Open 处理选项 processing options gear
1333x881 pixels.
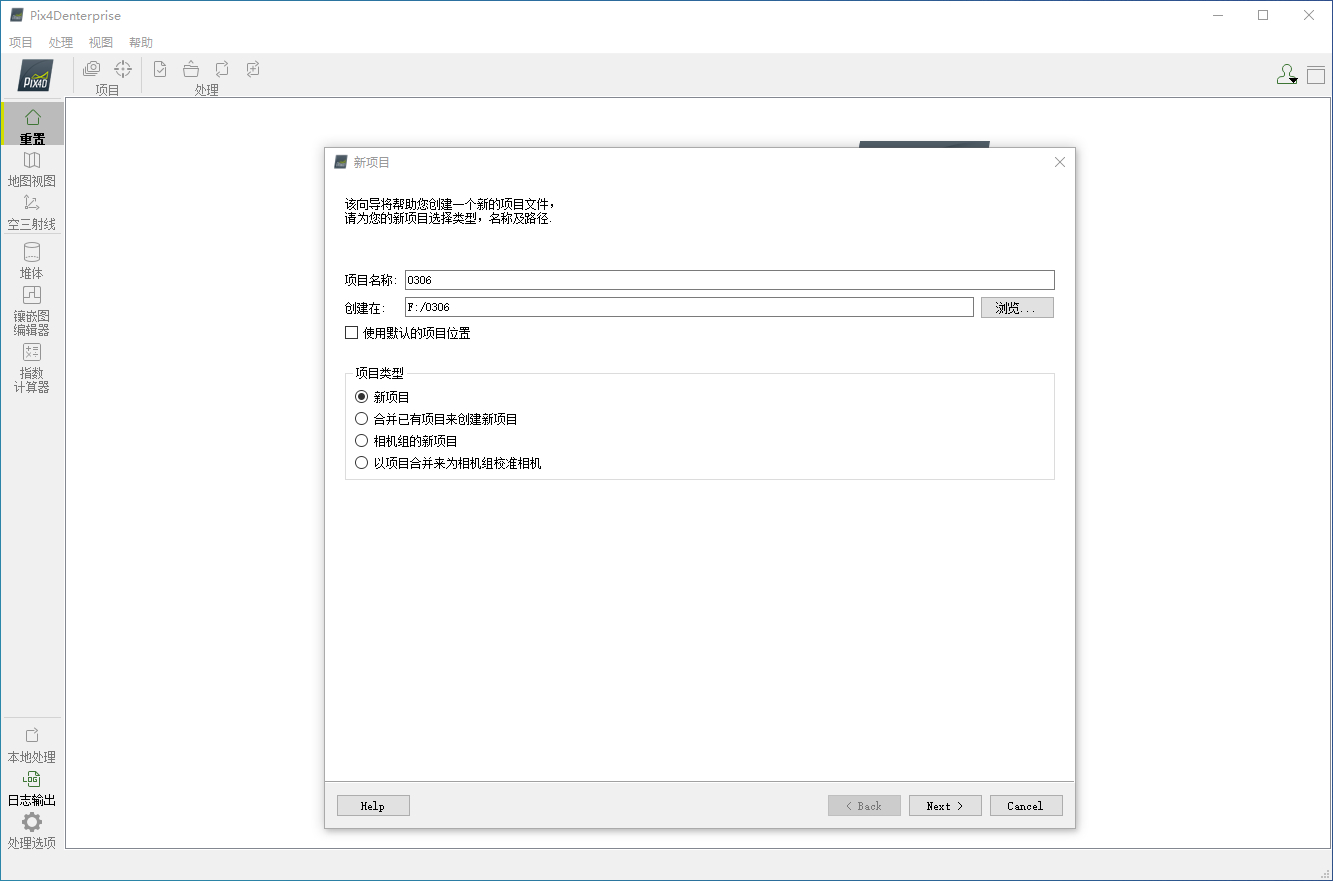32,831
